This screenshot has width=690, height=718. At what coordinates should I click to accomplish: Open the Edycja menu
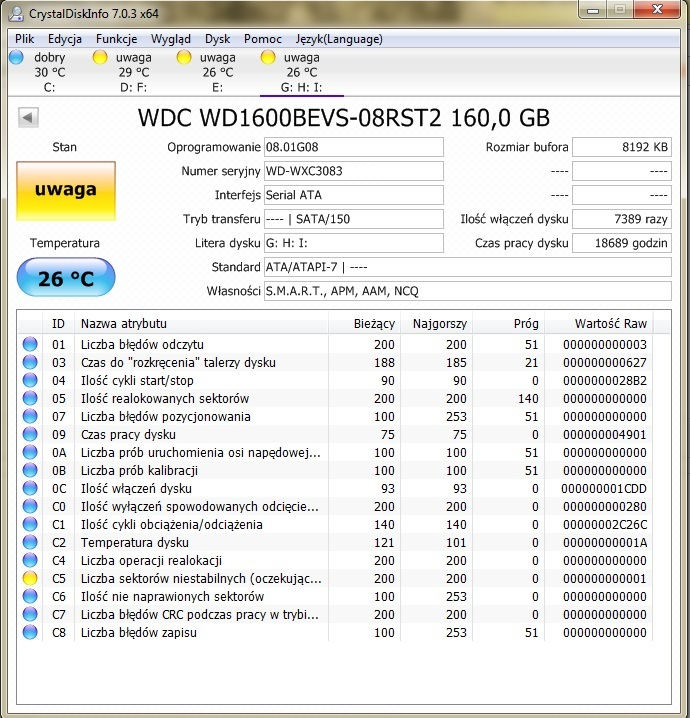65,39
